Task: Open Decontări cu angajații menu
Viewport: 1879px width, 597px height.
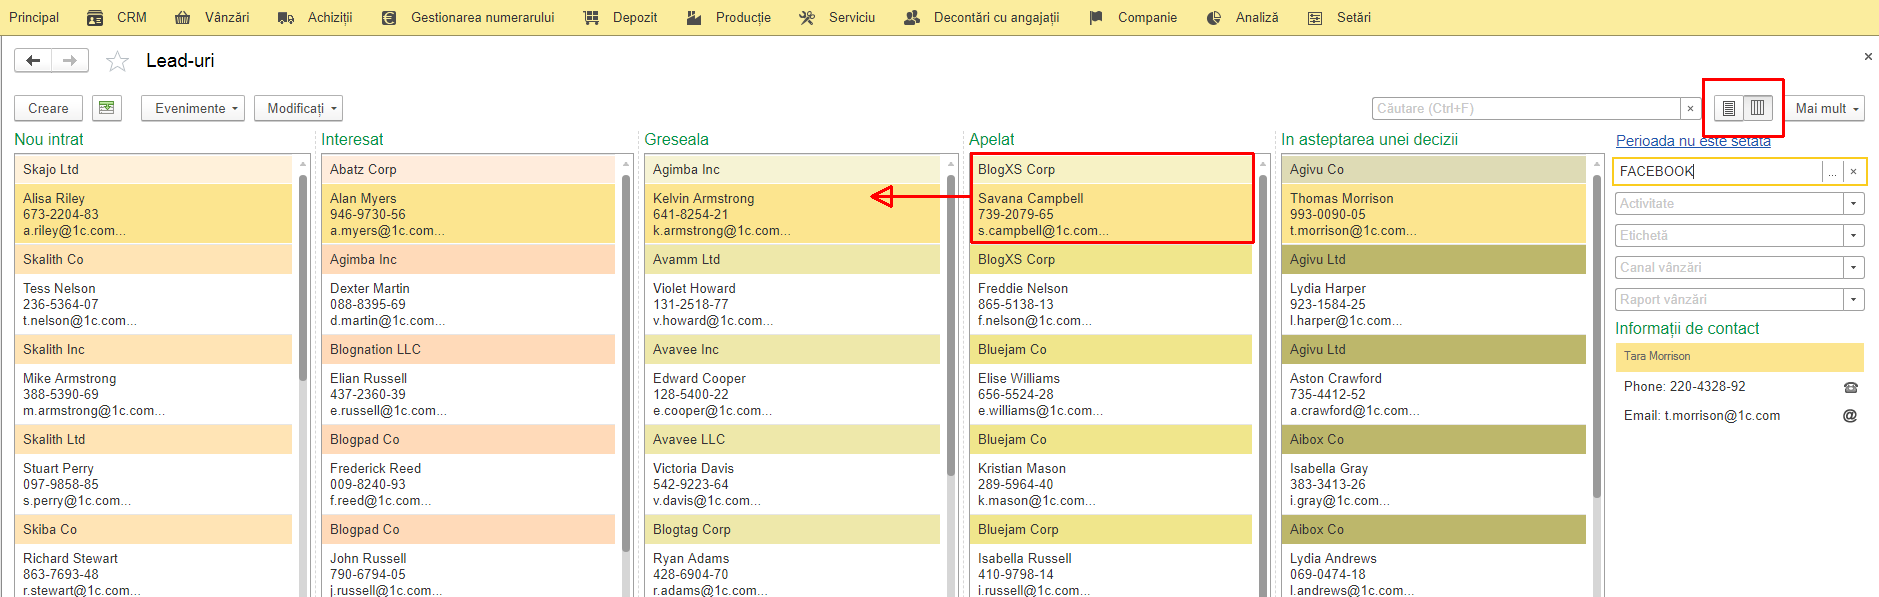Action: (x=981, y=17)
